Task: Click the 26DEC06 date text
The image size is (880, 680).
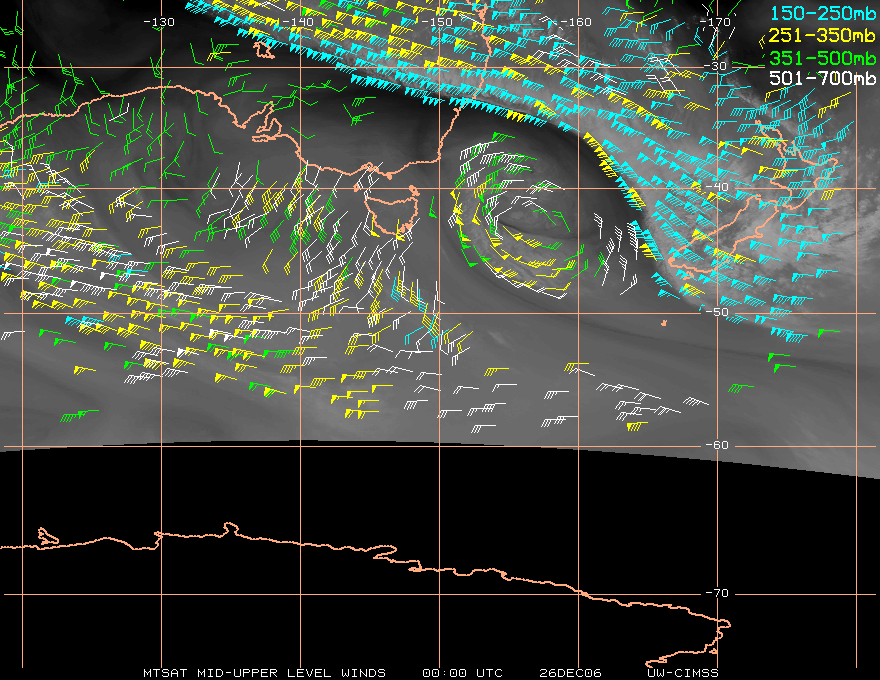Action: tap(570, 673)
